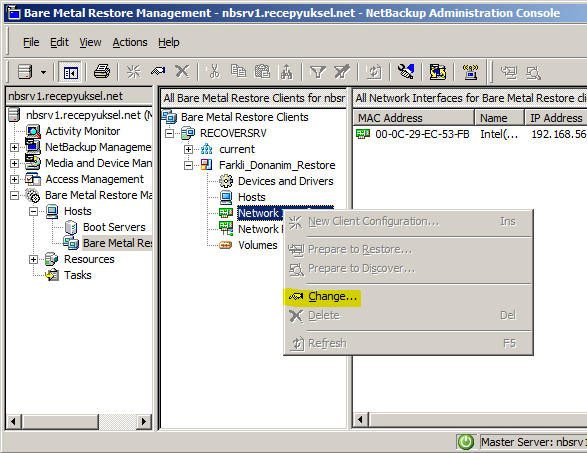The image size is (587, 453).
Task: Open the Help menu
Action: tap(168, 42)
